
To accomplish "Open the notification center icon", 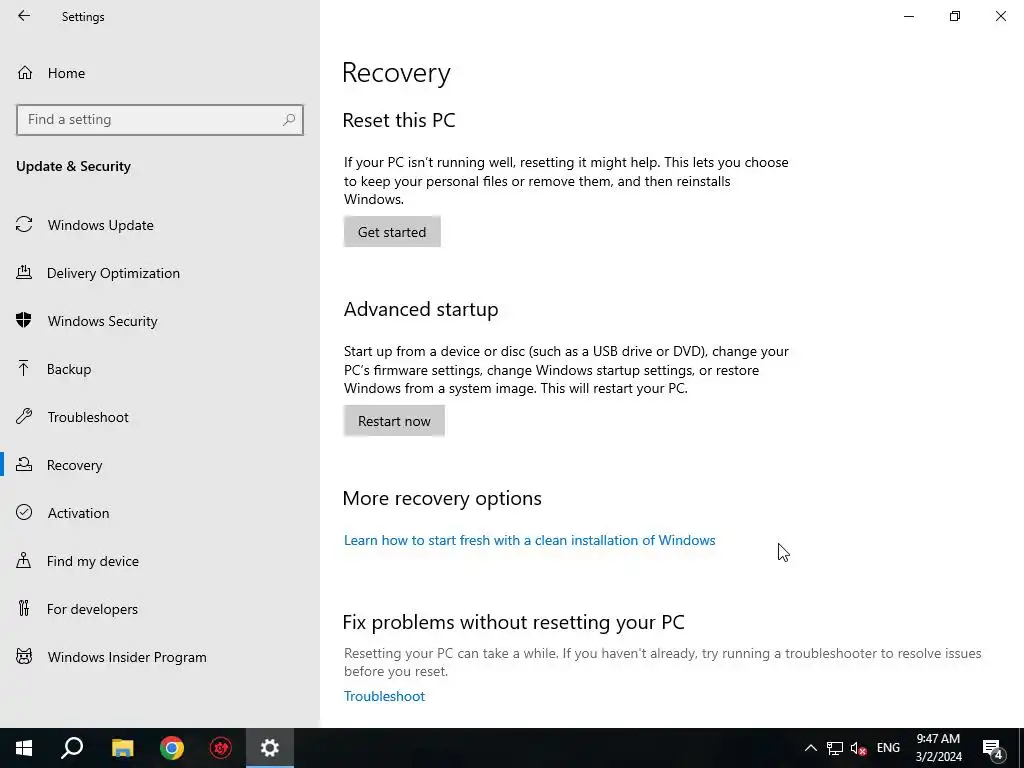I will pyautogui.click(x=993, y=749).
